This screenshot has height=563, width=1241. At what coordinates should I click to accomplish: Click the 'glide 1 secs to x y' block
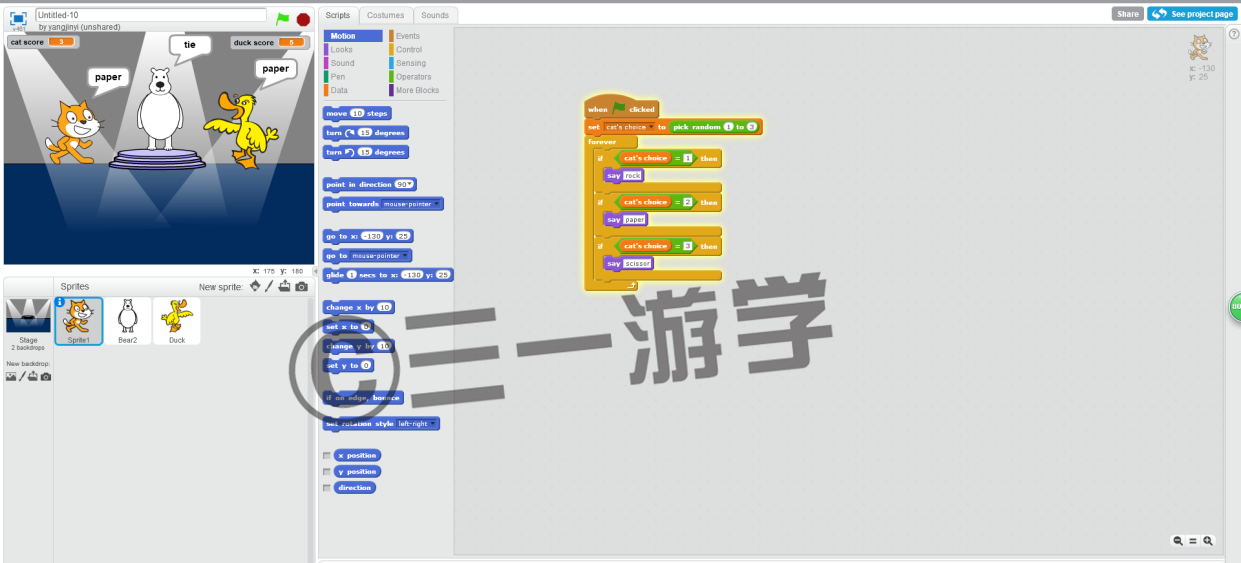click(x=388, y=274)
